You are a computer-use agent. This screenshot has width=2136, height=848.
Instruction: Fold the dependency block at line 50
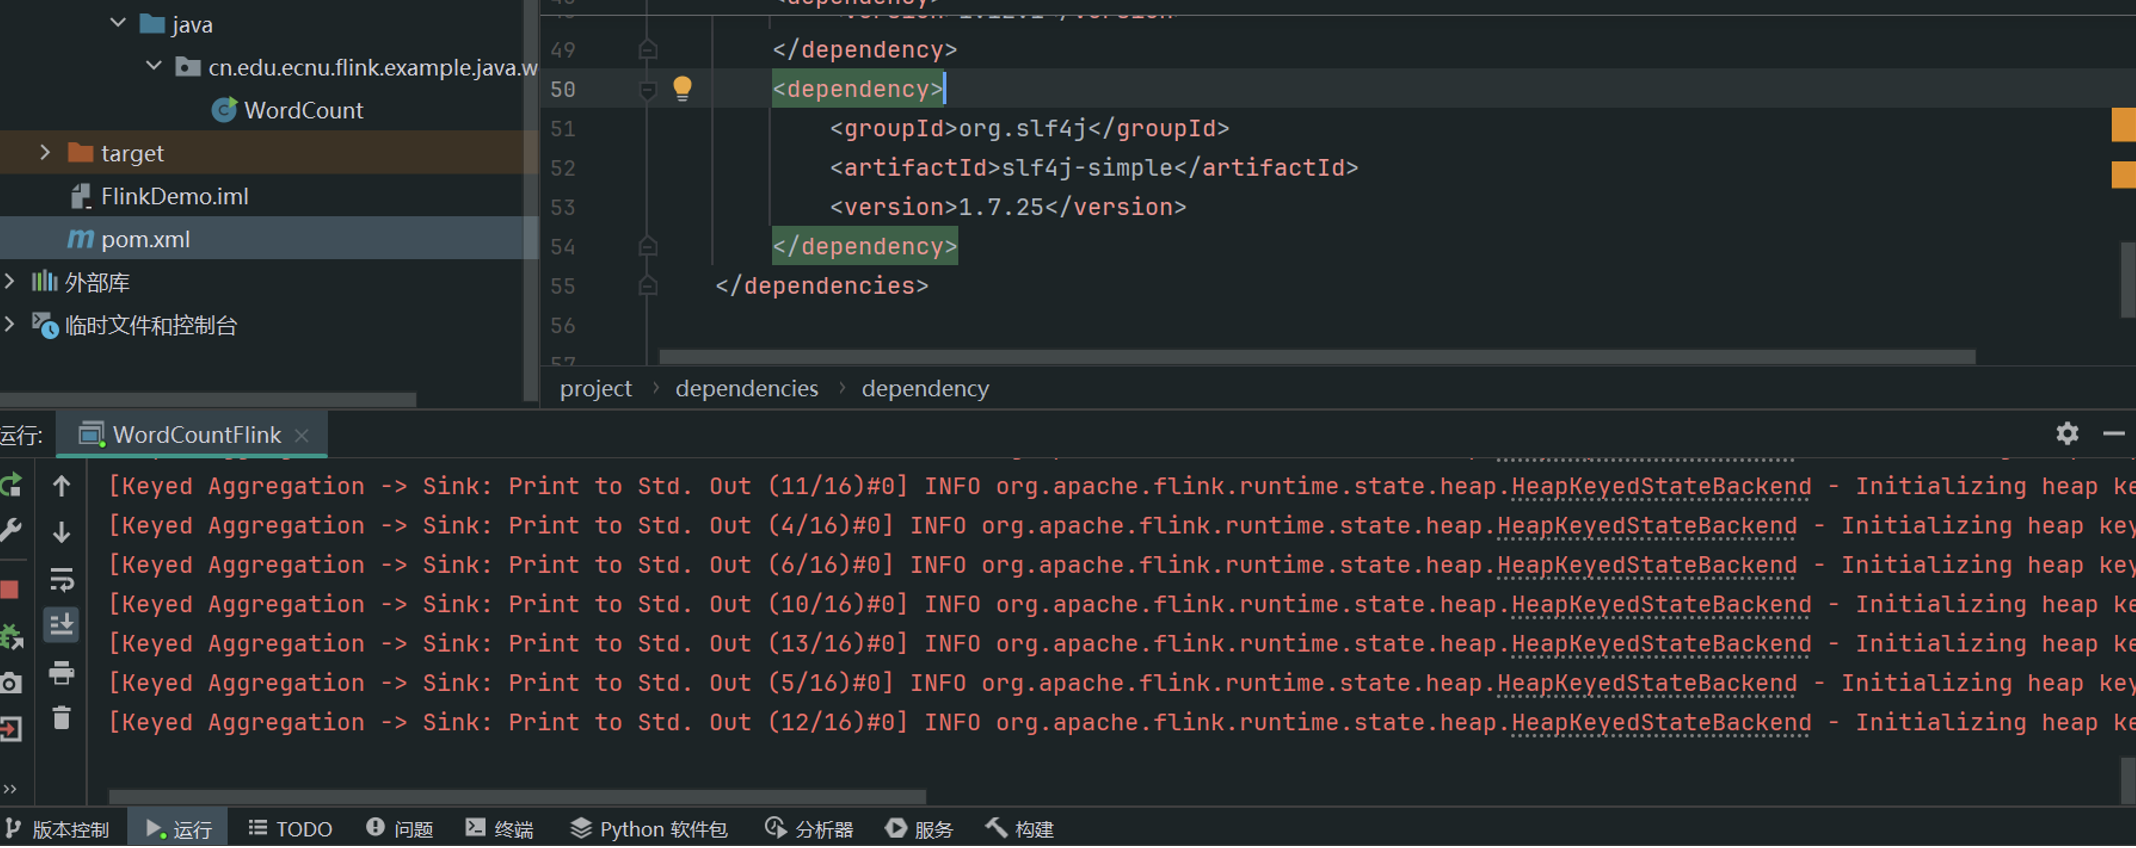pyautogui.click(x=647, y=90)
